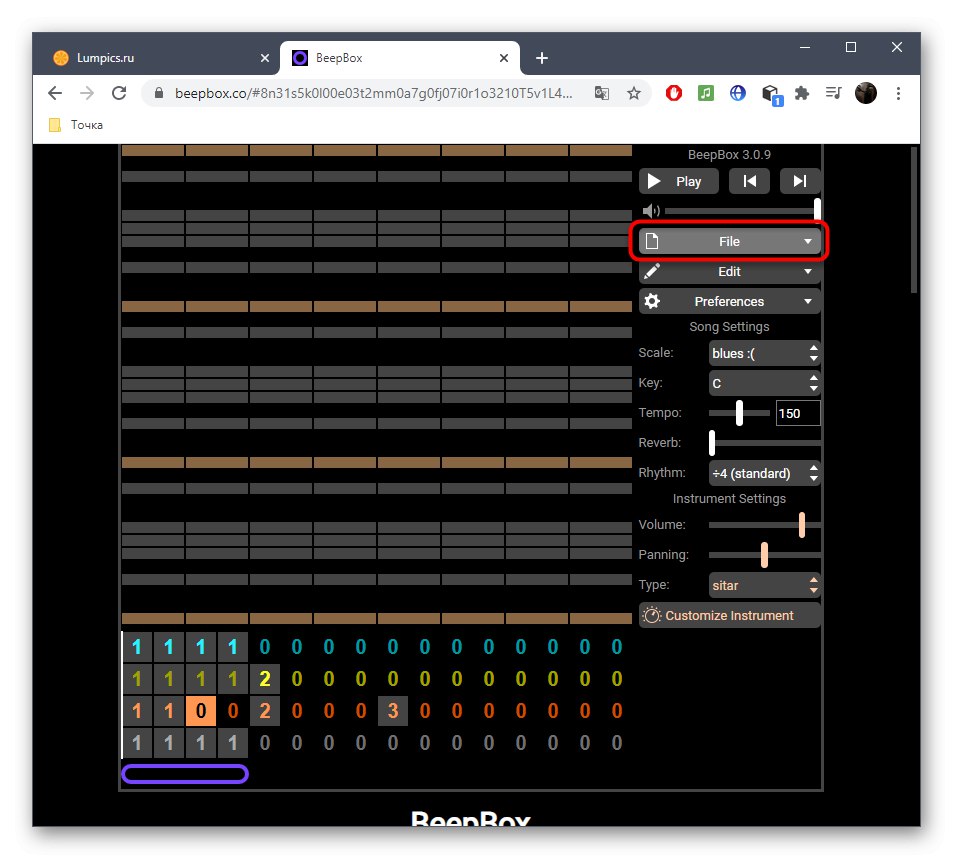Image resolution: width=953 pixels, height=859 pixels.
Task: Jump to previous bar with rewind icon
Action: tap(749, 181)
